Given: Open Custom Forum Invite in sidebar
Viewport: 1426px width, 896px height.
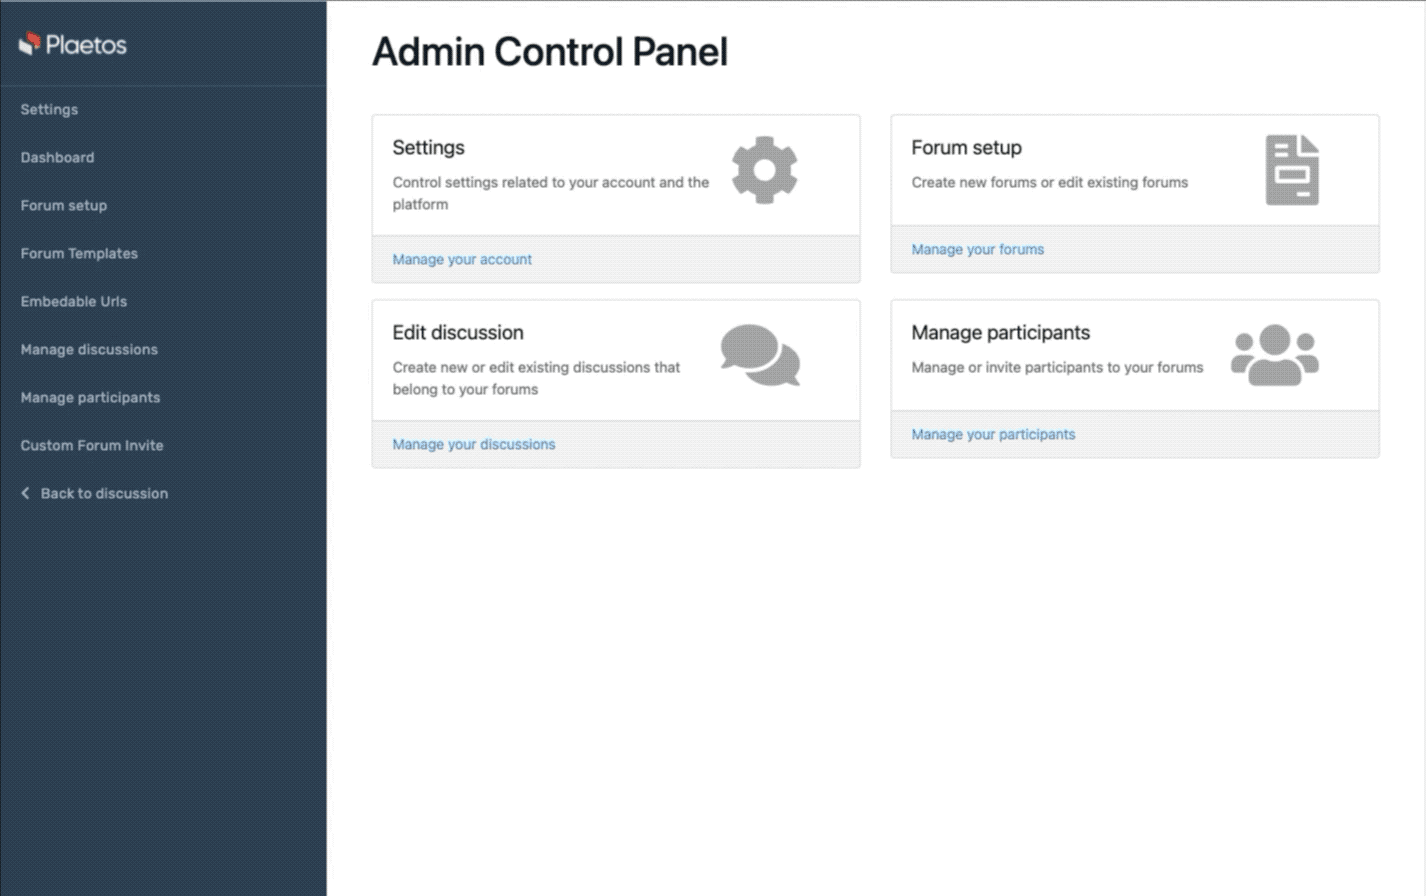Looking at the screenshot, I should click(x=92, y=446).
